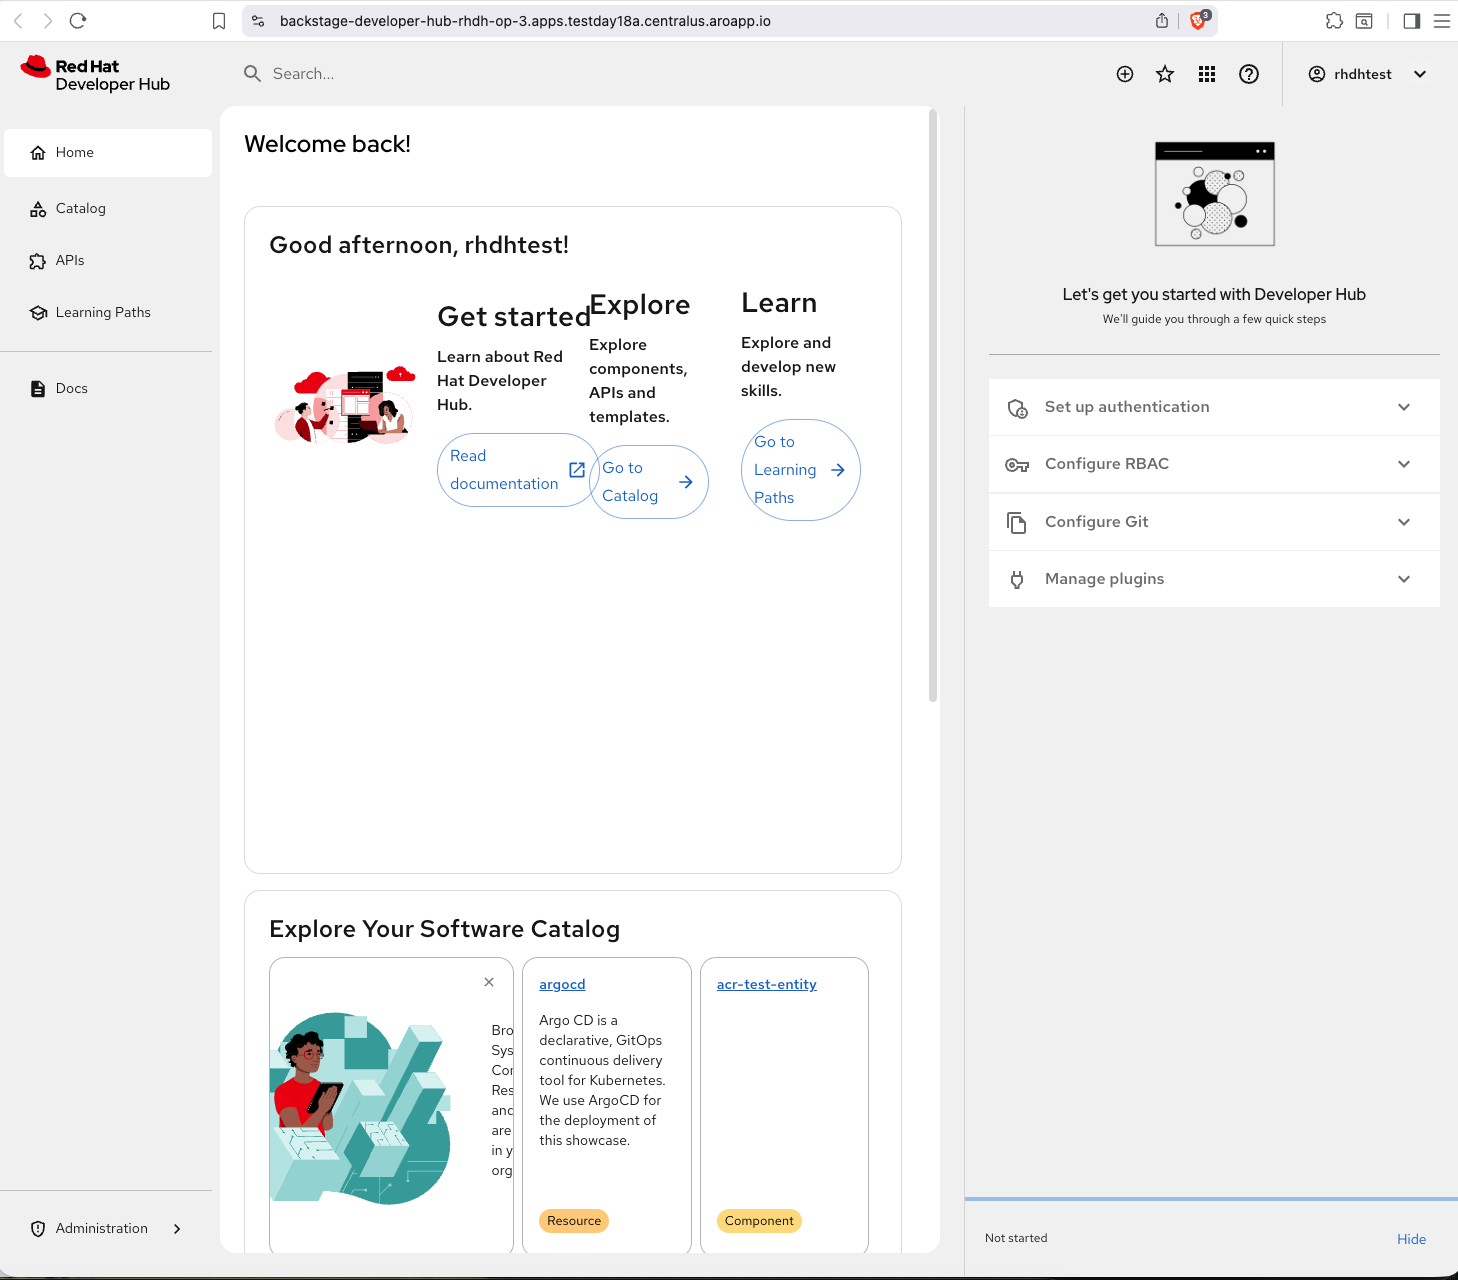Click "Let's get you started with Developer Hub"
The height and width of the screenshot is (1280, 1458).
tap(1214, 294)
